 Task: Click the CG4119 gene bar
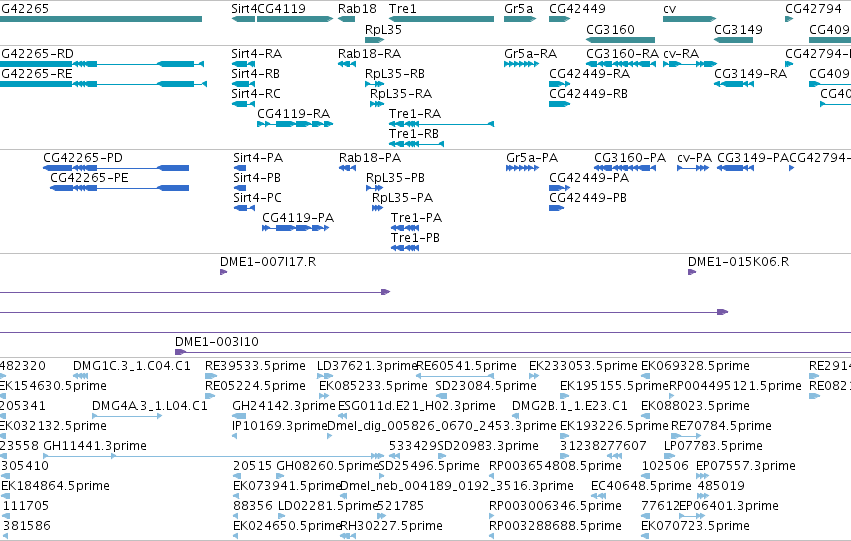(x=295, y=19)
